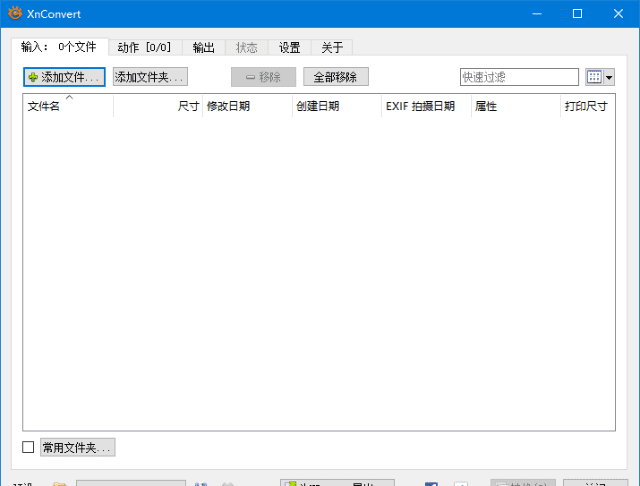Open the 输出 (Output) tab
This screenshot has height=486, width=640.
point(203,47)
